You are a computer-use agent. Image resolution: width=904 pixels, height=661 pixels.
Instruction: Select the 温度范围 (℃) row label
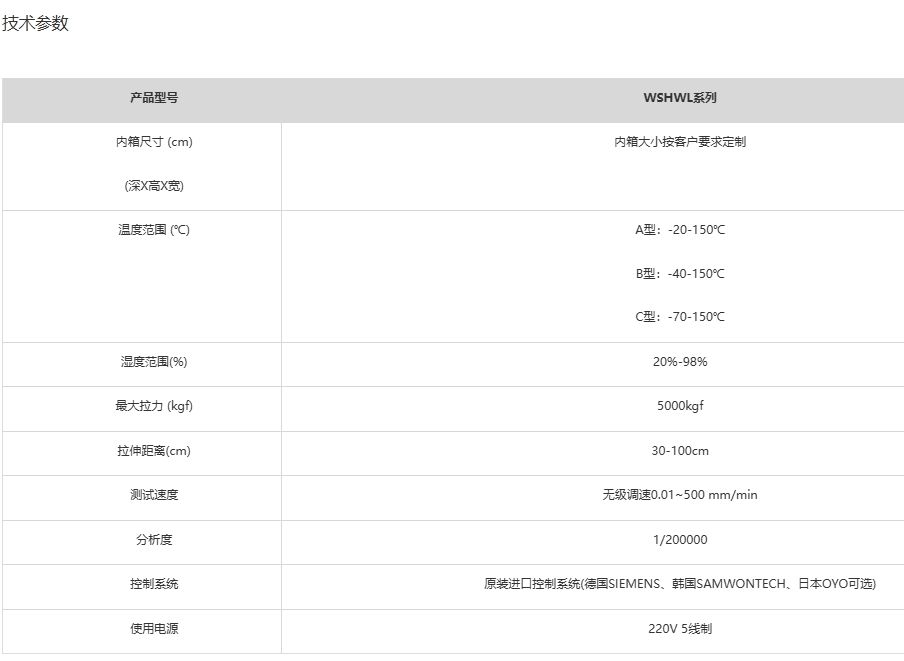(154, 230)
